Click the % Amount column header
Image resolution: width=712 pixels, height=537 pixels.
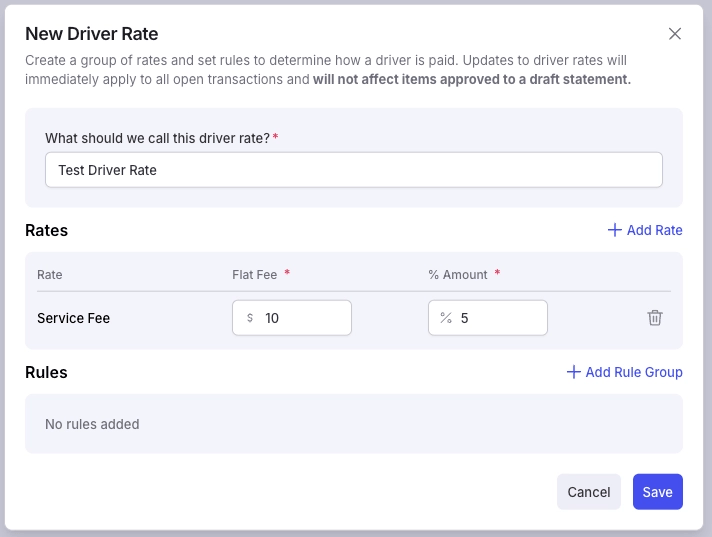click(x=458, y=275)
